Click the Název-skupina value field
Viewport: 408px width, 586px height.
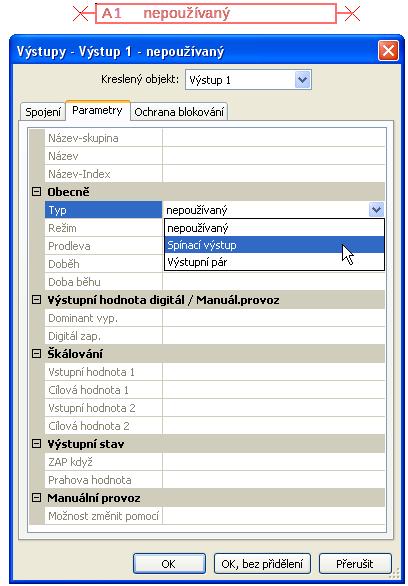tap(273, 138)
